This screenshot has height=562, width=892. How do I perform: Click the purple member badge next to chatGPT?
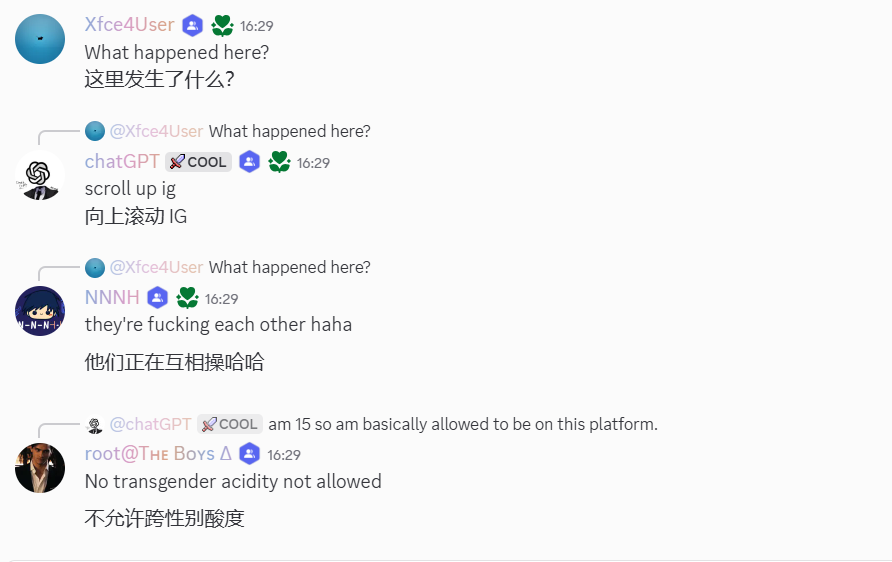(249, 162)
